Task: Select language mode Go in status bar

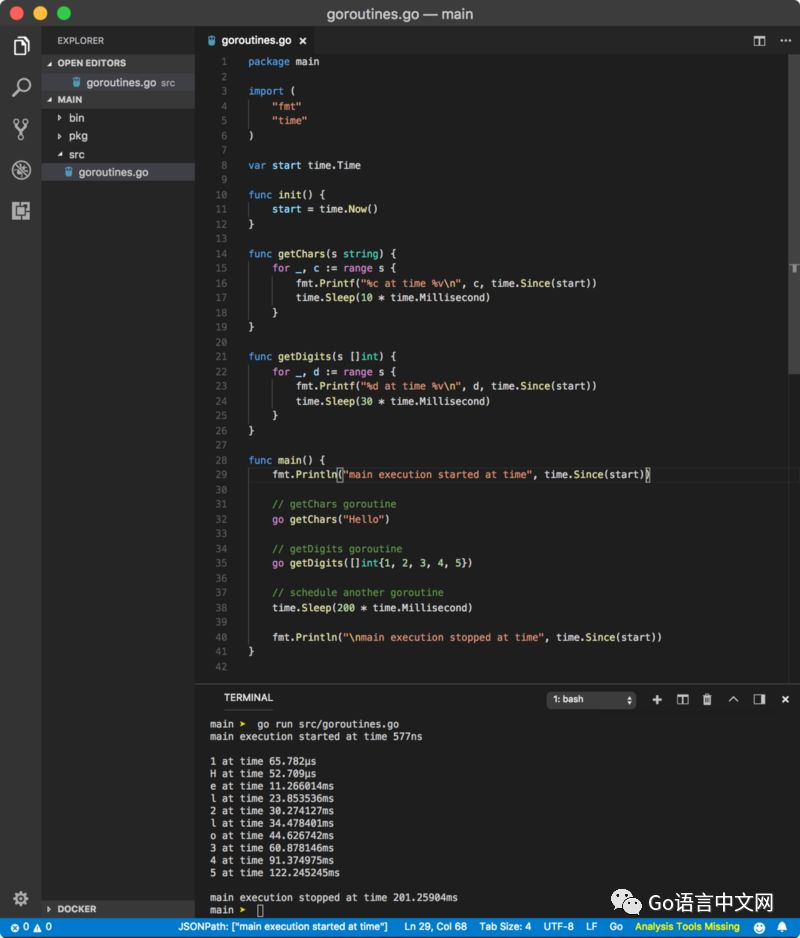Action: tap(616, 927)
